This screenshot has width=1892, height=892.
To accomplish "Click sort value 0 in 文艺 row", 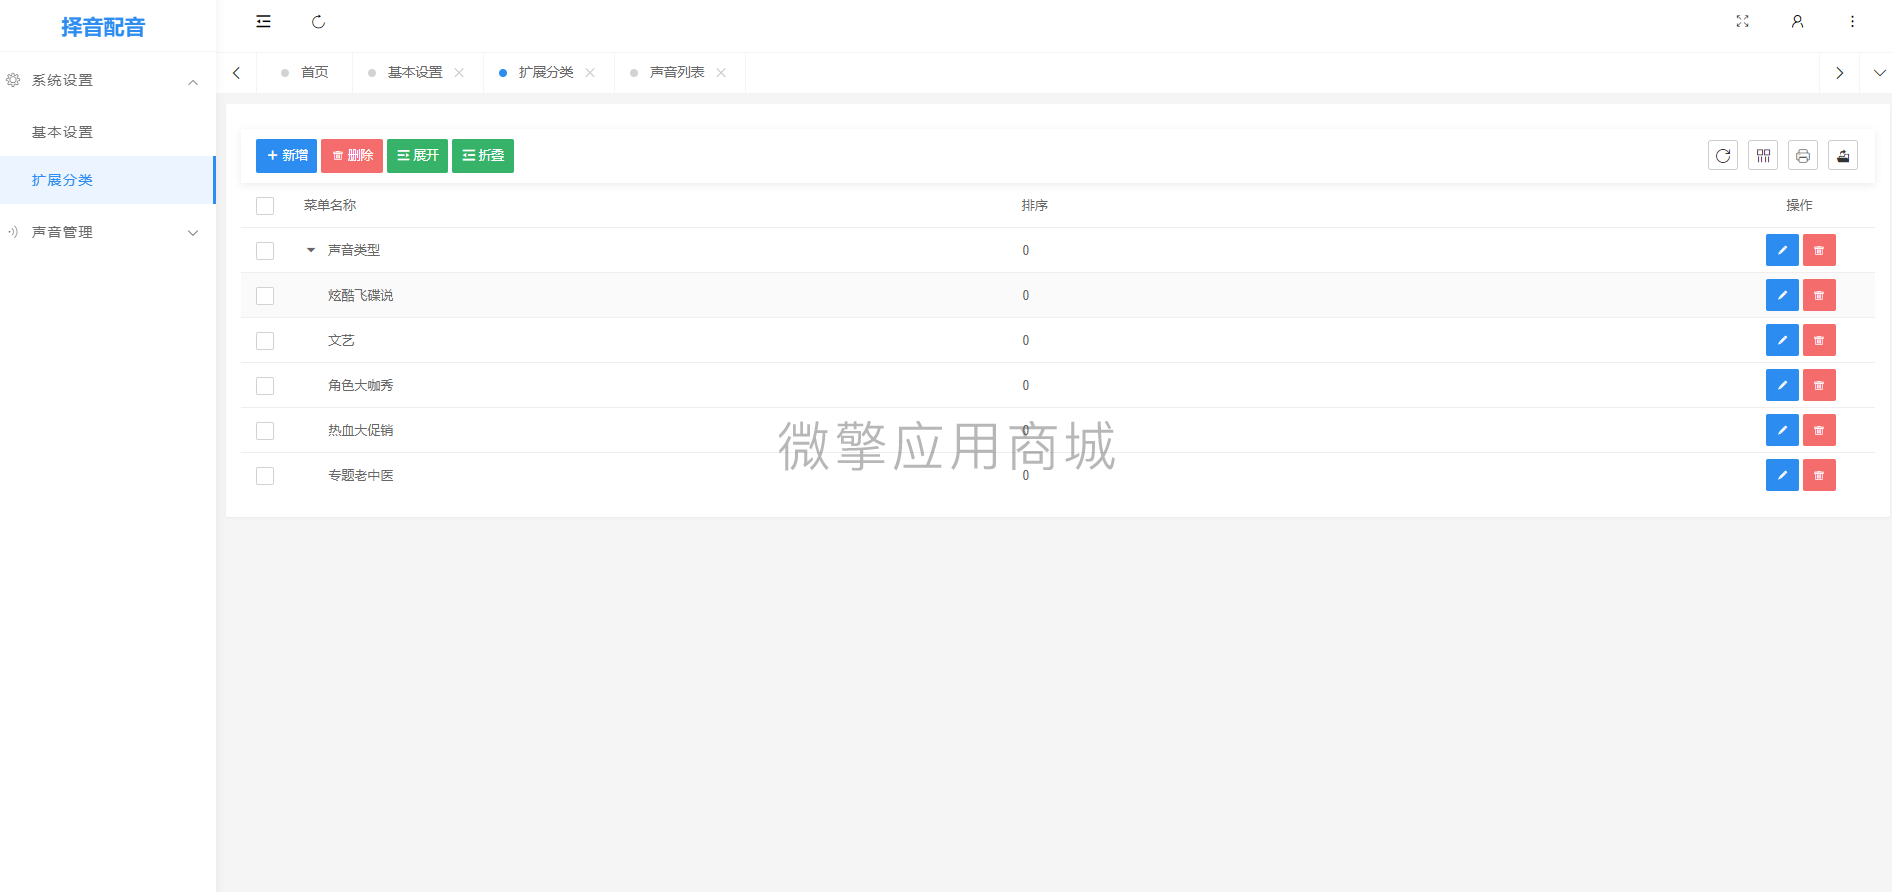I will [x=1025, y=340].
